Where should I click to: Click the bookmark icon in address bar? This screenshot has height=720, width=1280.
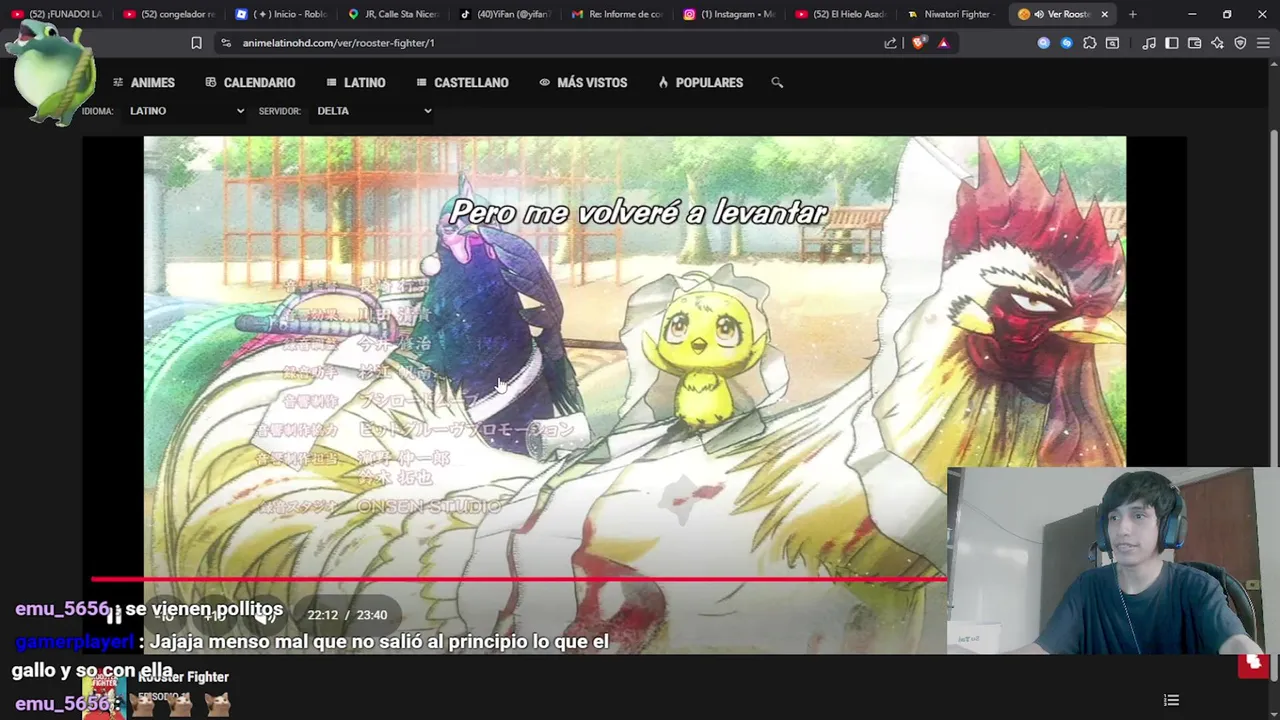click(x=196, y=43)
